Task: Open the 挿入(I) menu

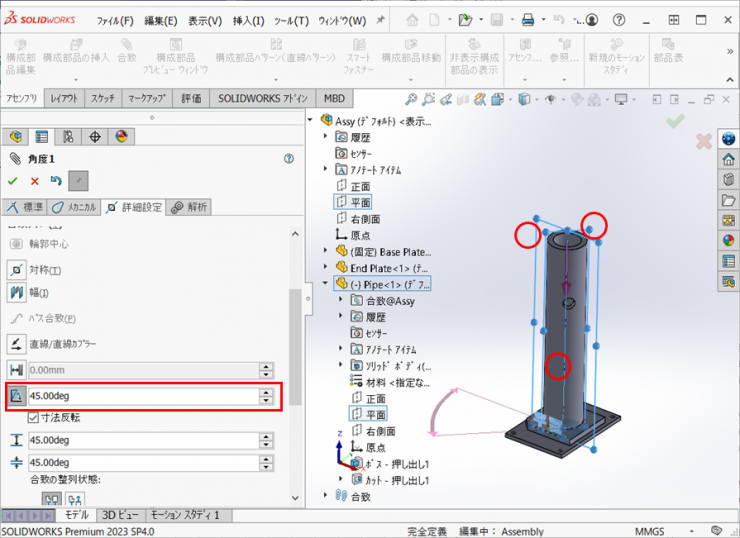Action: tap(248, 20)
